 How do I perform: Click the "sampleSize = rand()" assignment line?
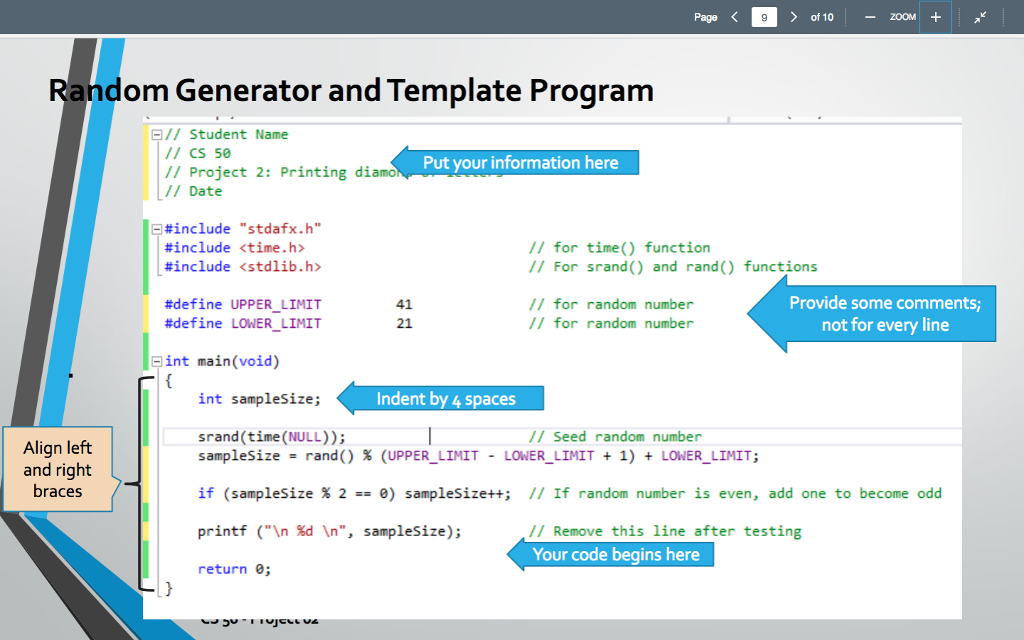(x=479, y=456)
